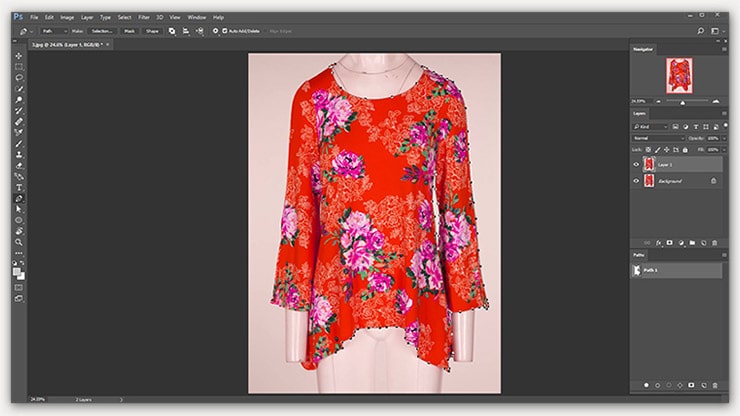Toggle lock image pixels brush icon
This screenshot has width=740, height=416.
pyautogui.click(x=657, y=150)
